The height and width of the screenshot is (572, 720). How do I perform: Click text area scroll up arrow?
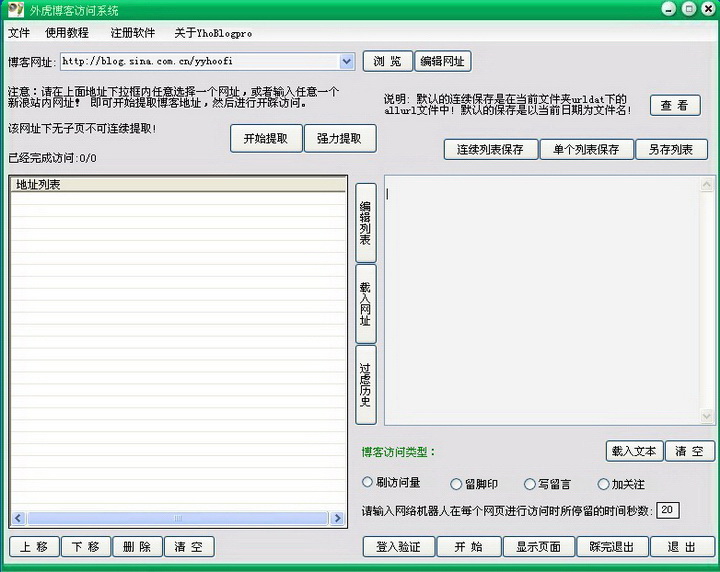tap(706, 185)
